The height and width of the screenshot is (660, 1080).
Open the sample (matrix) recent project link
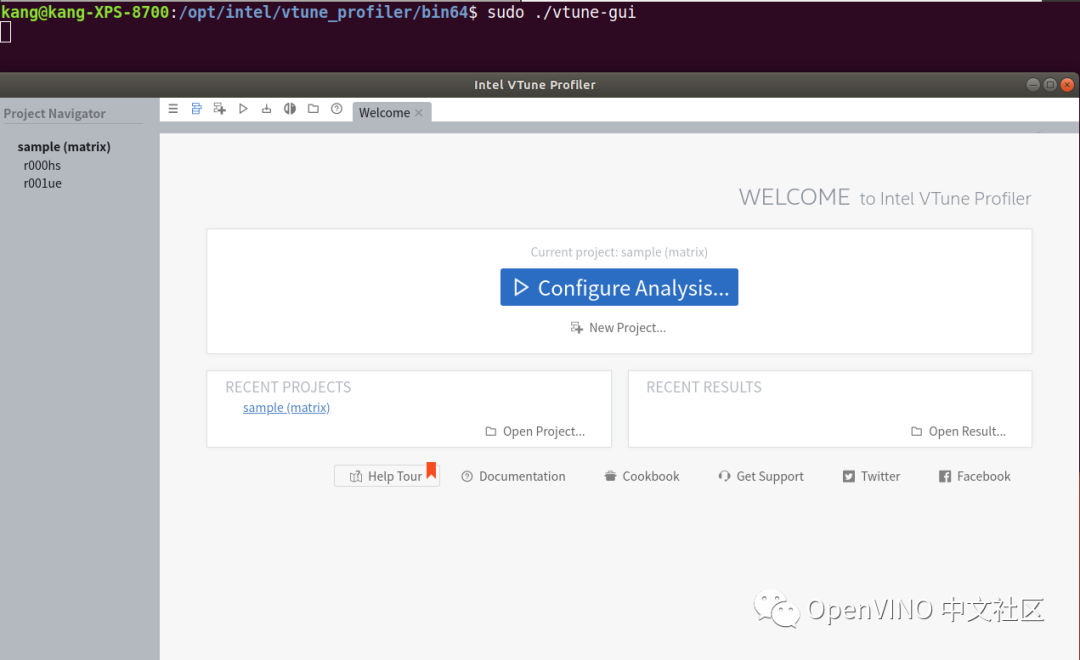click(x=287, y=408)
